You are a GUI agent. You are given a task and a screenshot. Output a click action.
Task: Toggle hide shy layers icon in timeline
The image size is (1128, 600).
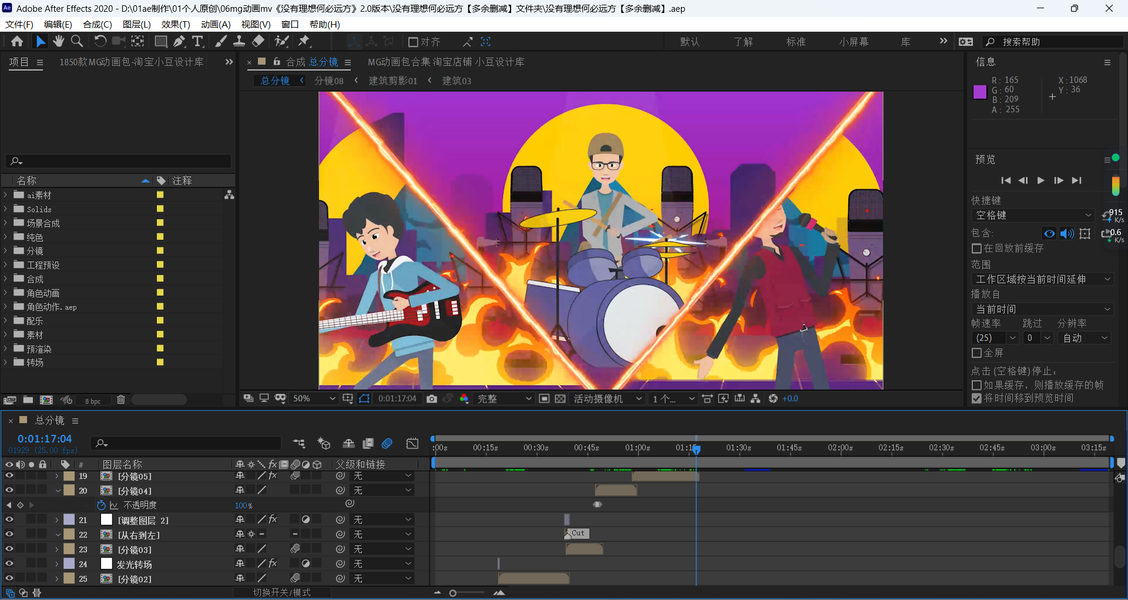[x=349, y=444]
